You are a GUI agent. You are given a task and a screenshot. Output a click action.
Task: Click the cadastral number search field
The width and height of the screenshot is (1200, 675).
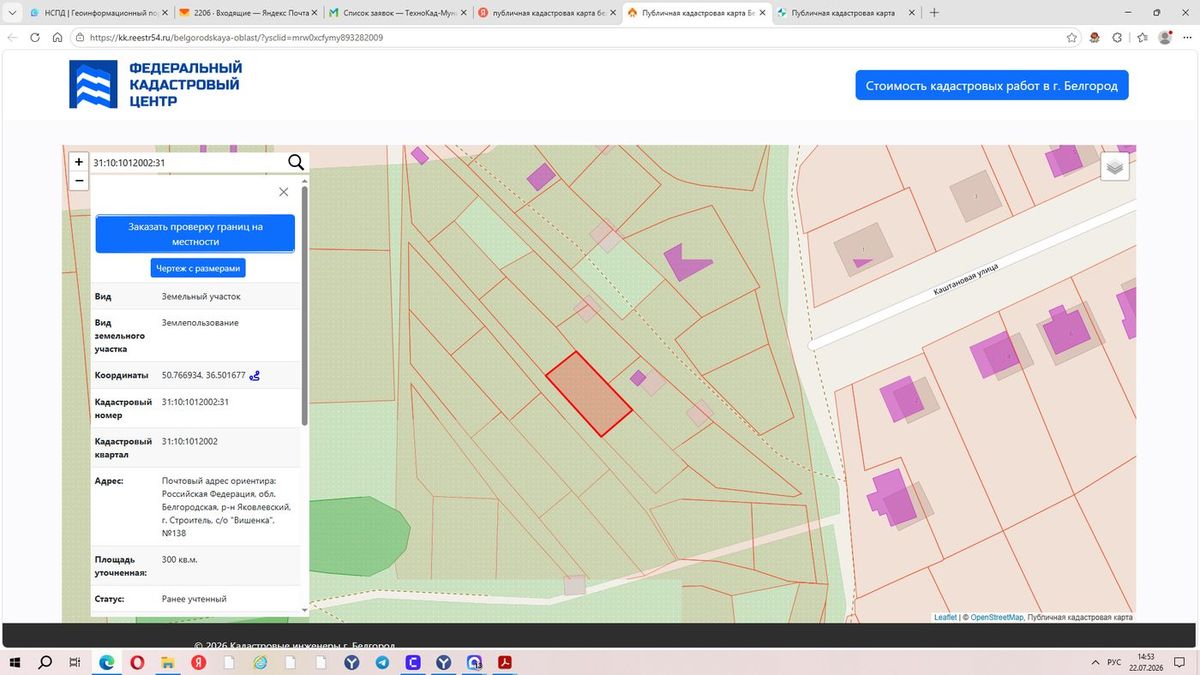[x=187, y=162]
